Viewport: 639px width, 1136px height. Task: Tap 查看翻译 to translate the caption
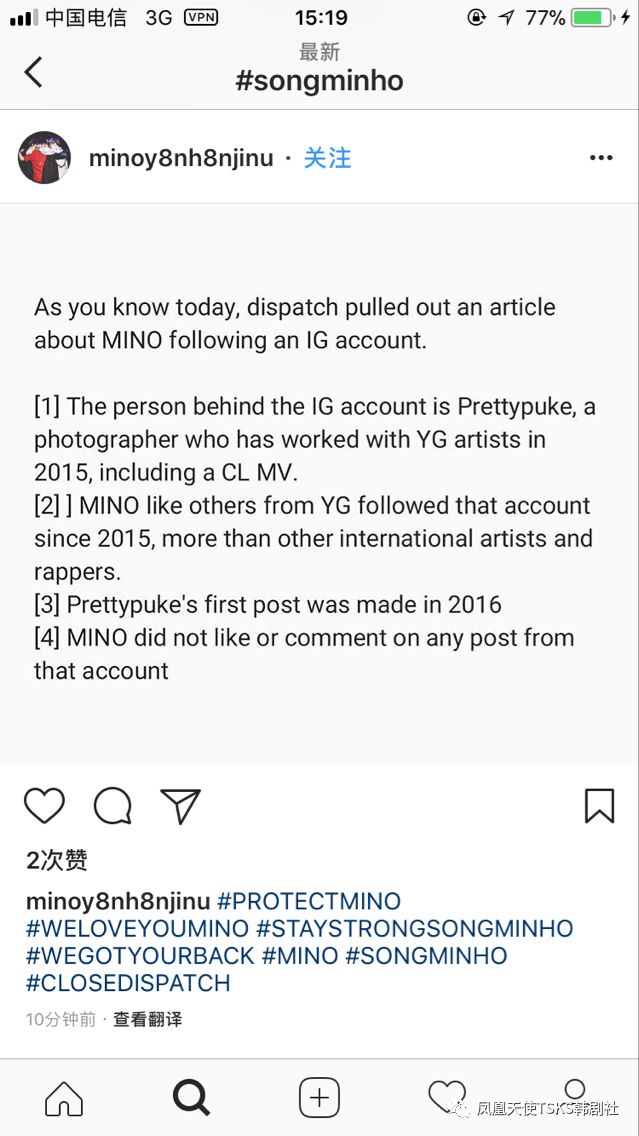pyautogui.click(x=147, y=1019)
